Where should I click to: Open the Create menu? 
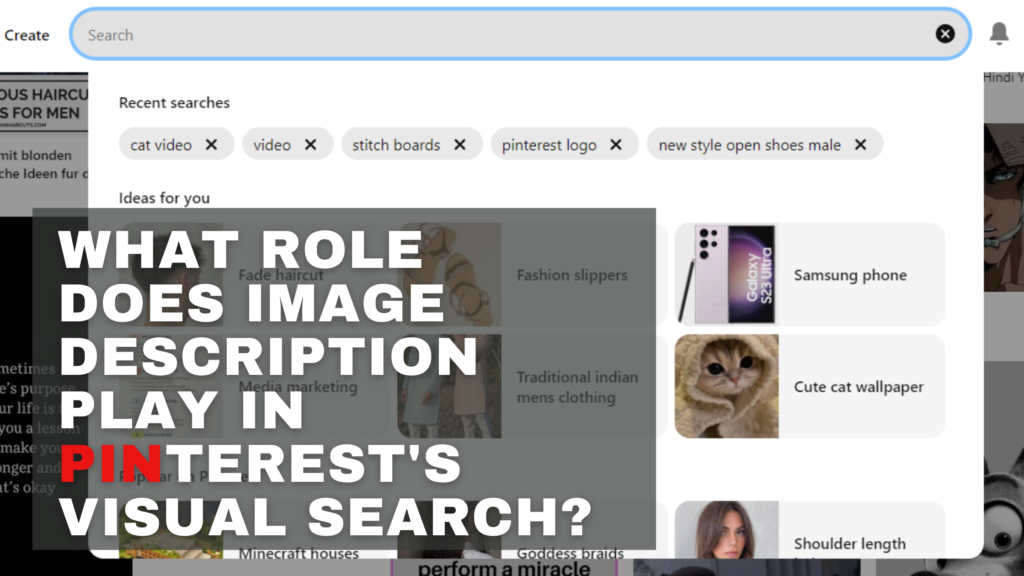(x=27, y=35)
